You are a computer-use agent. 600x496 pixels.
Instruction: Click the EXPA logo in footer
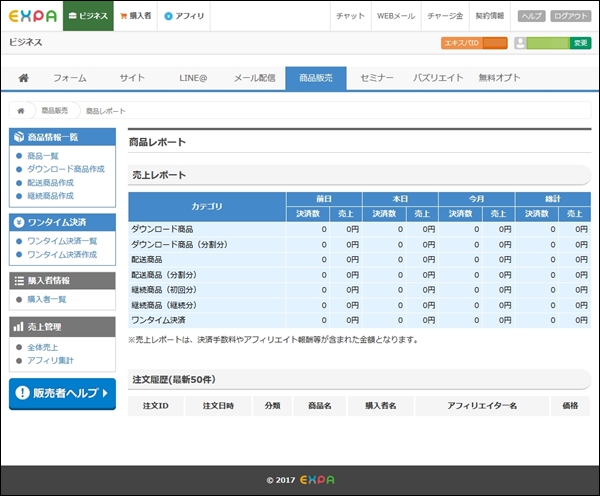tap(317, 480)
